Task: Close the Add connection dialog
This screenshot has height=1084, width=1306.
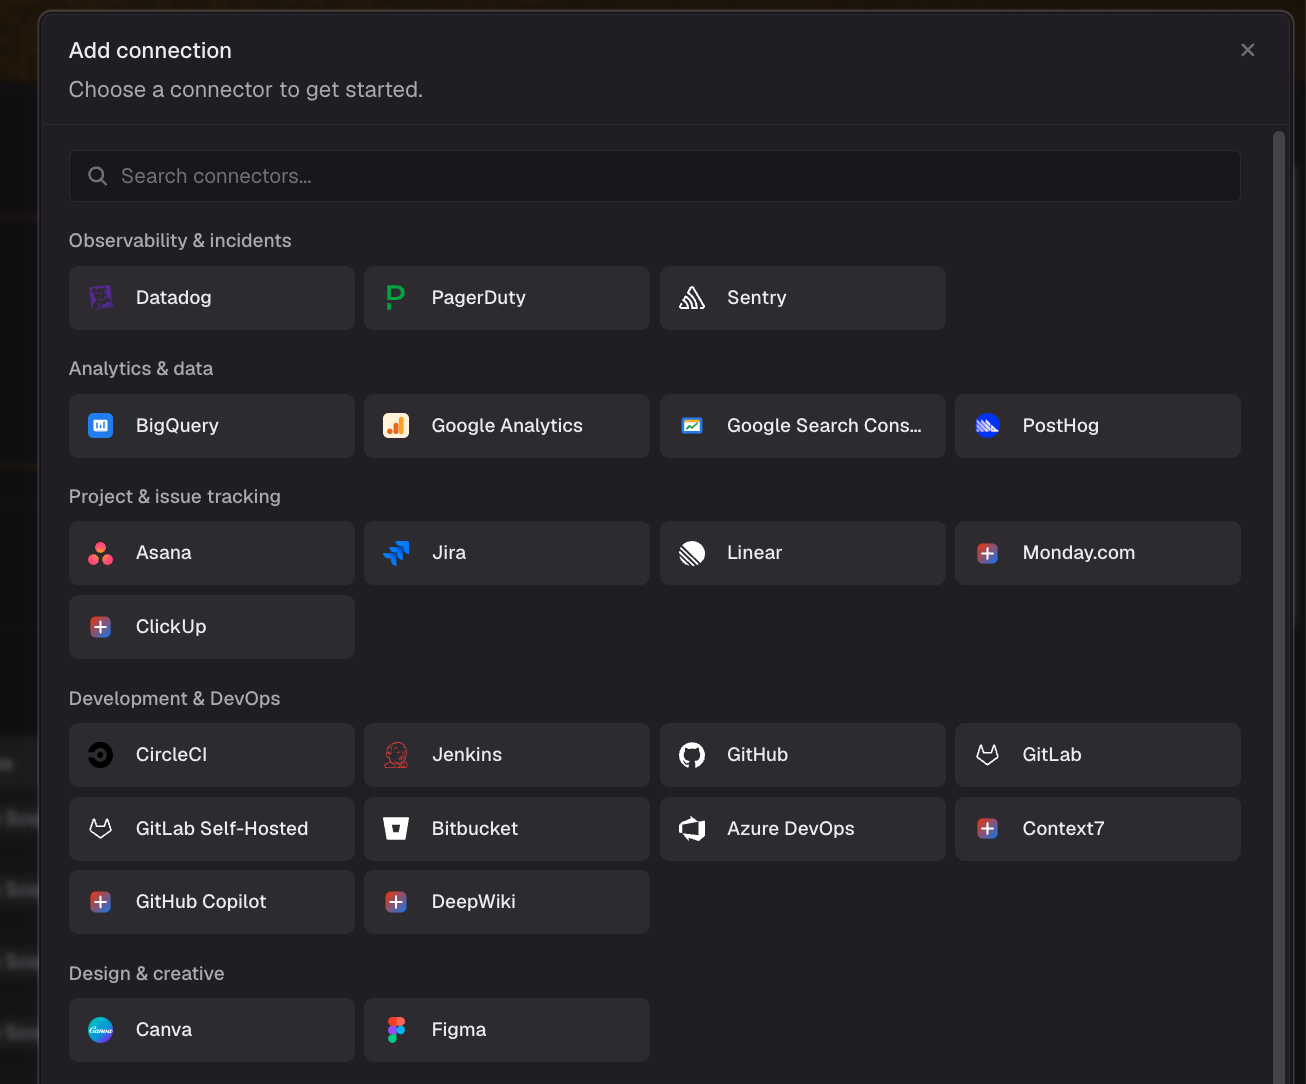Action: [1247, 50]
